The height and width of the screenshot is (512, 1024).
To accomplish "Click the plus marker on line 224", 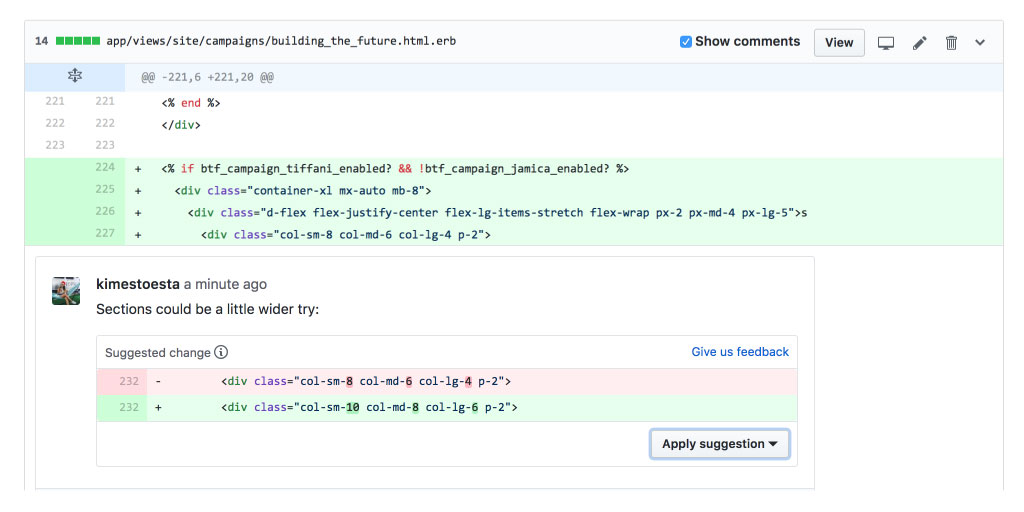I will [x=138, y=168].
